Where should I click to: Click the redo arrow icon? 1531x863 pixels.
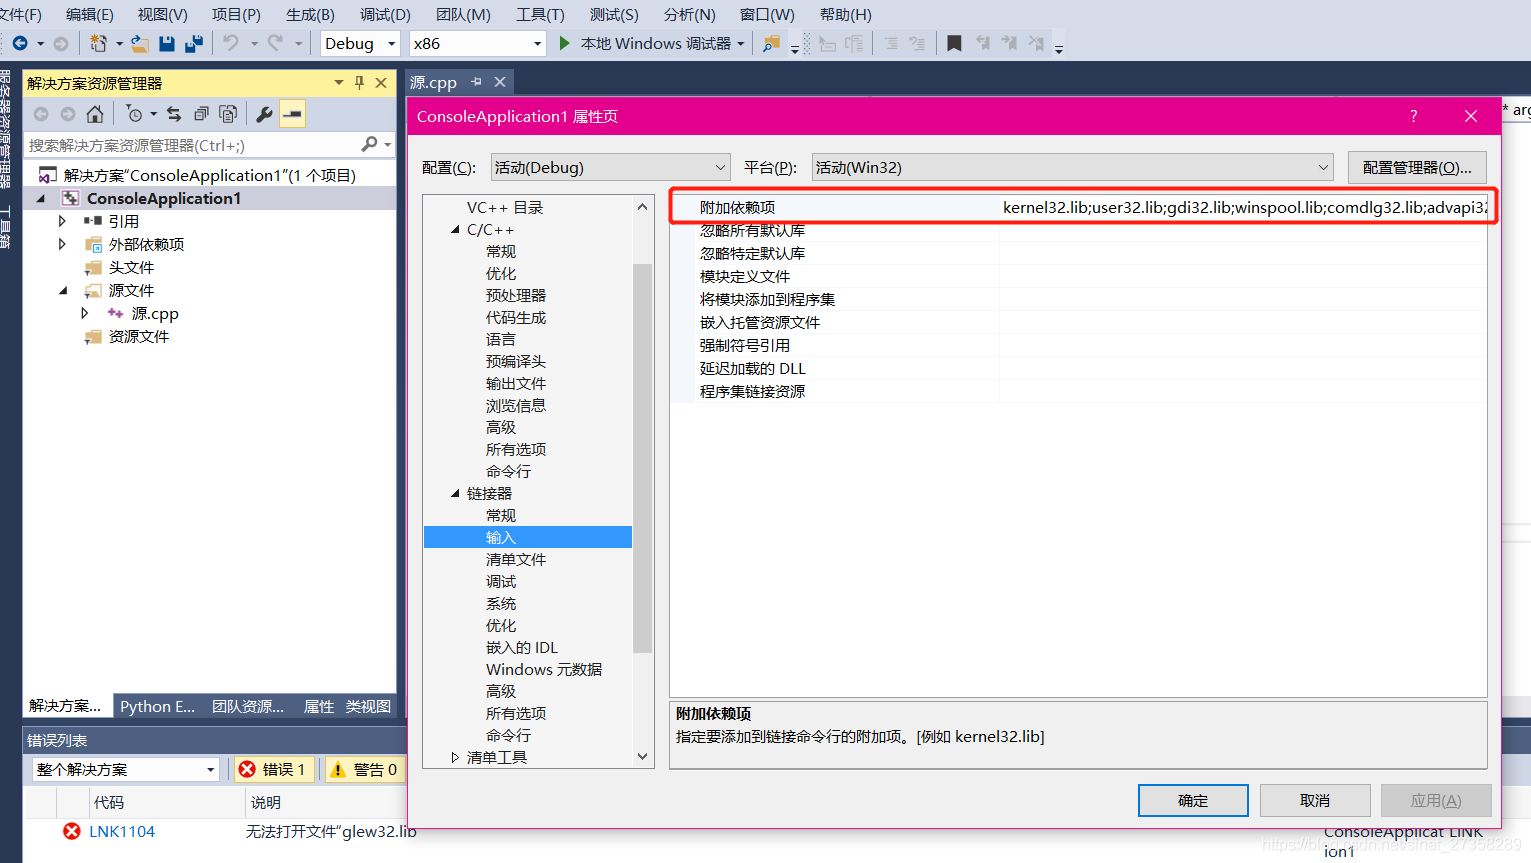point(275,43)
